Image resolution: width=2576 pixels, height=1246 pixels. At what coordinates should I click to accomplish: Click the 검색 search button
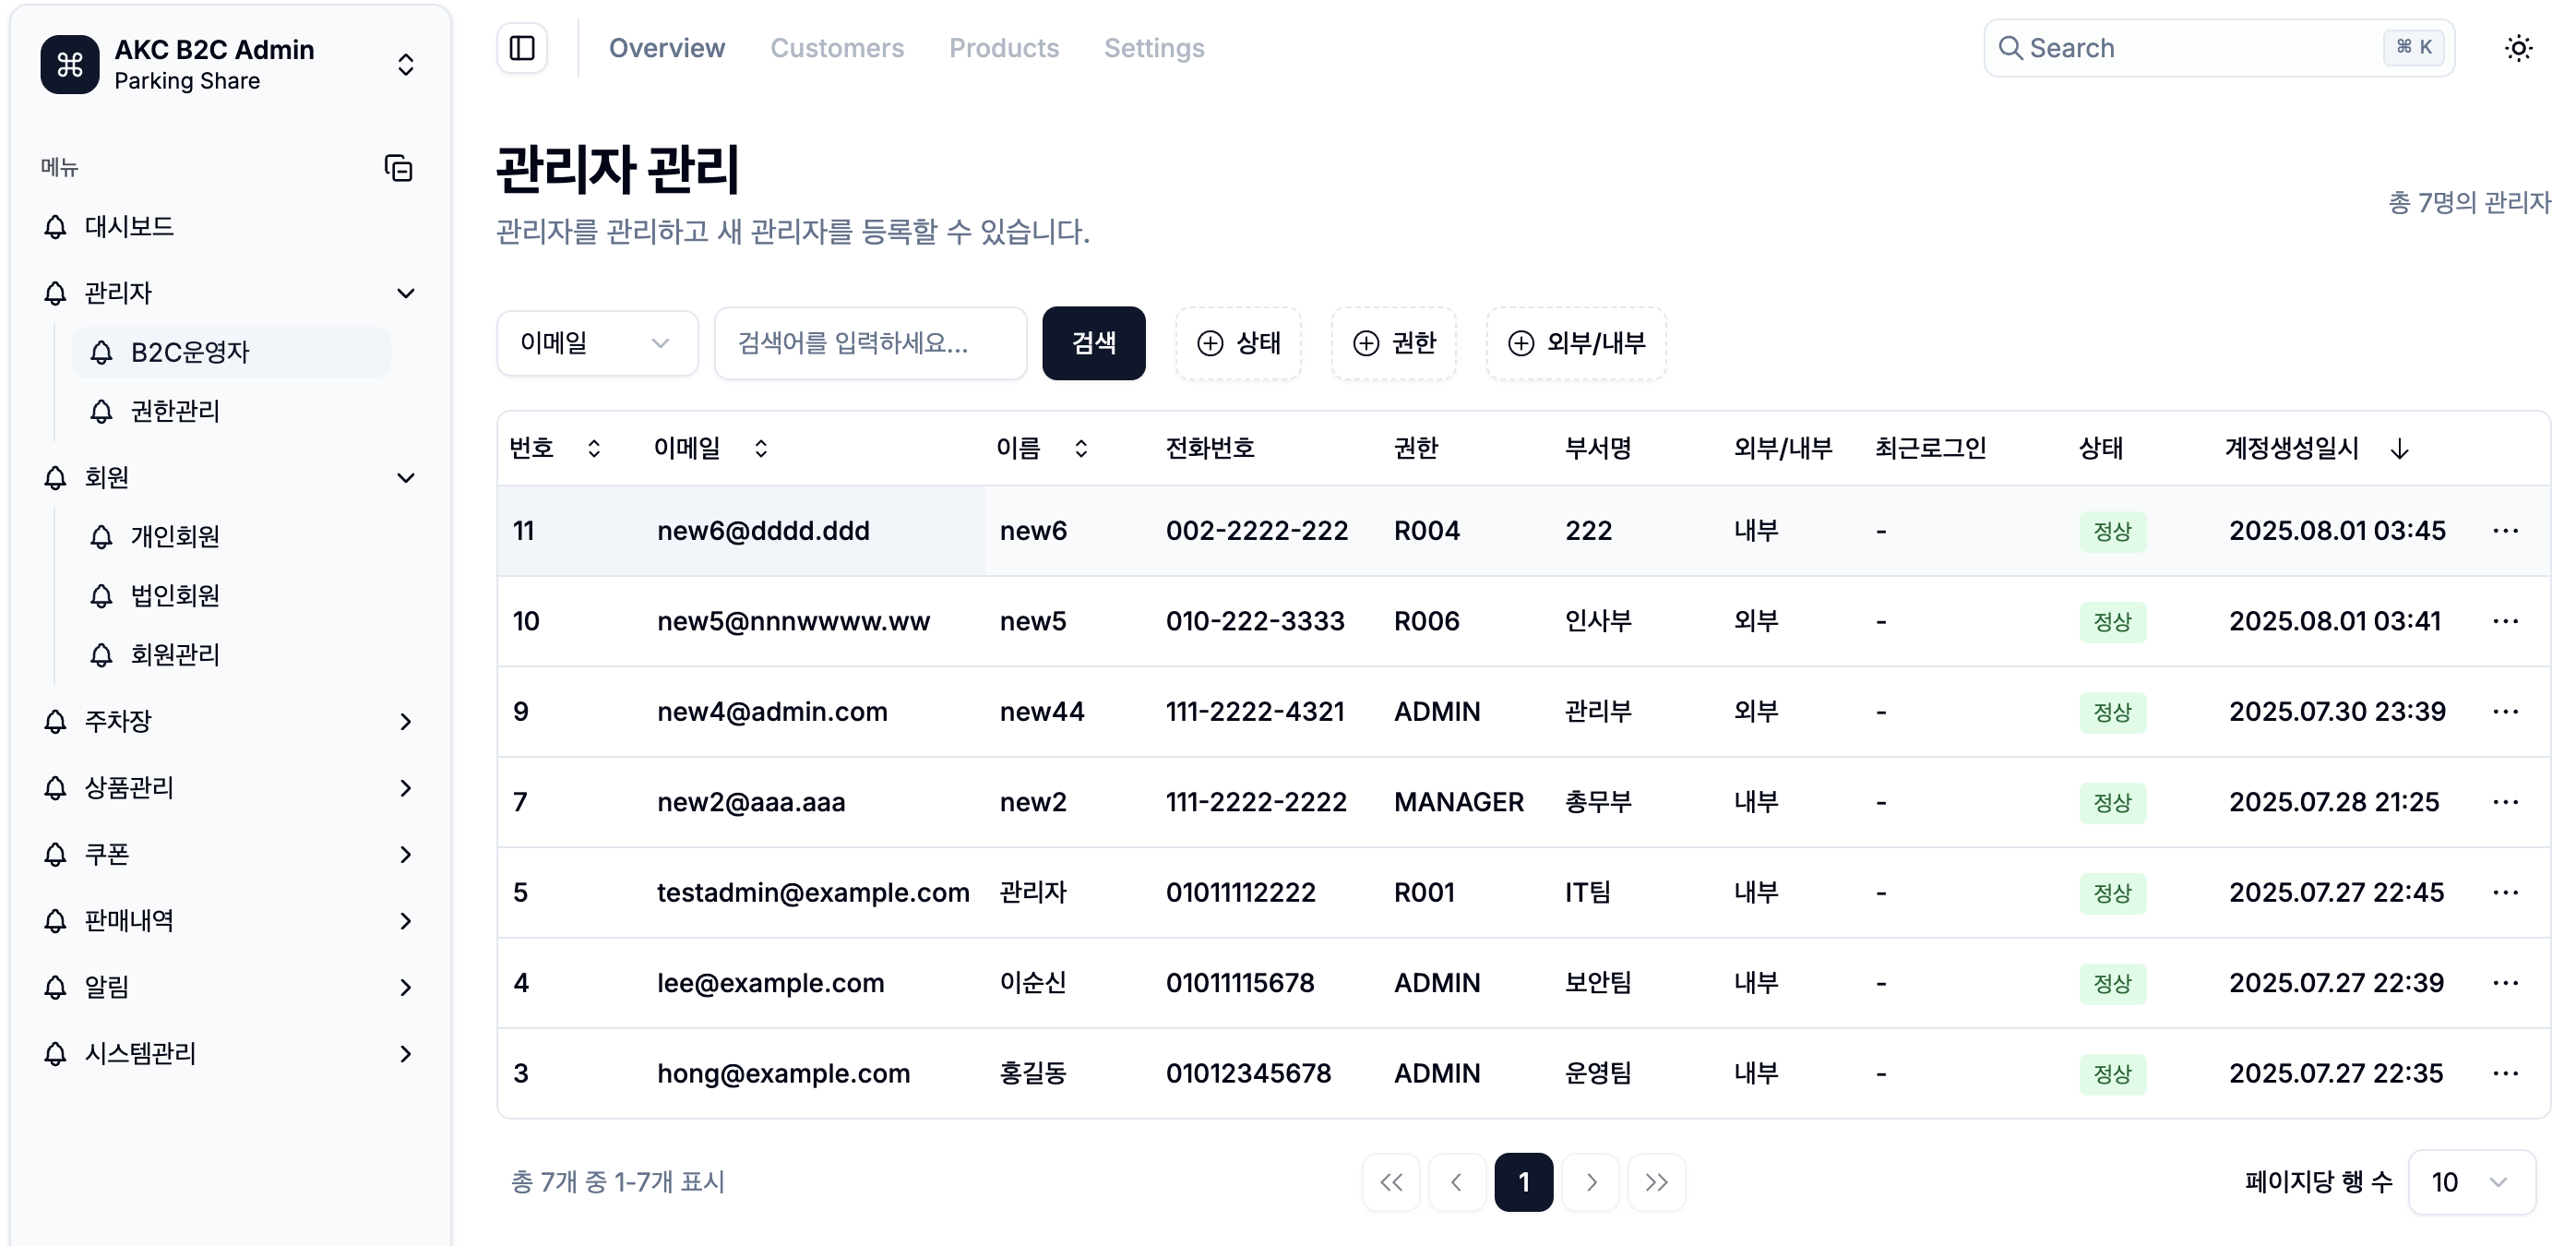coord(1094,343)
